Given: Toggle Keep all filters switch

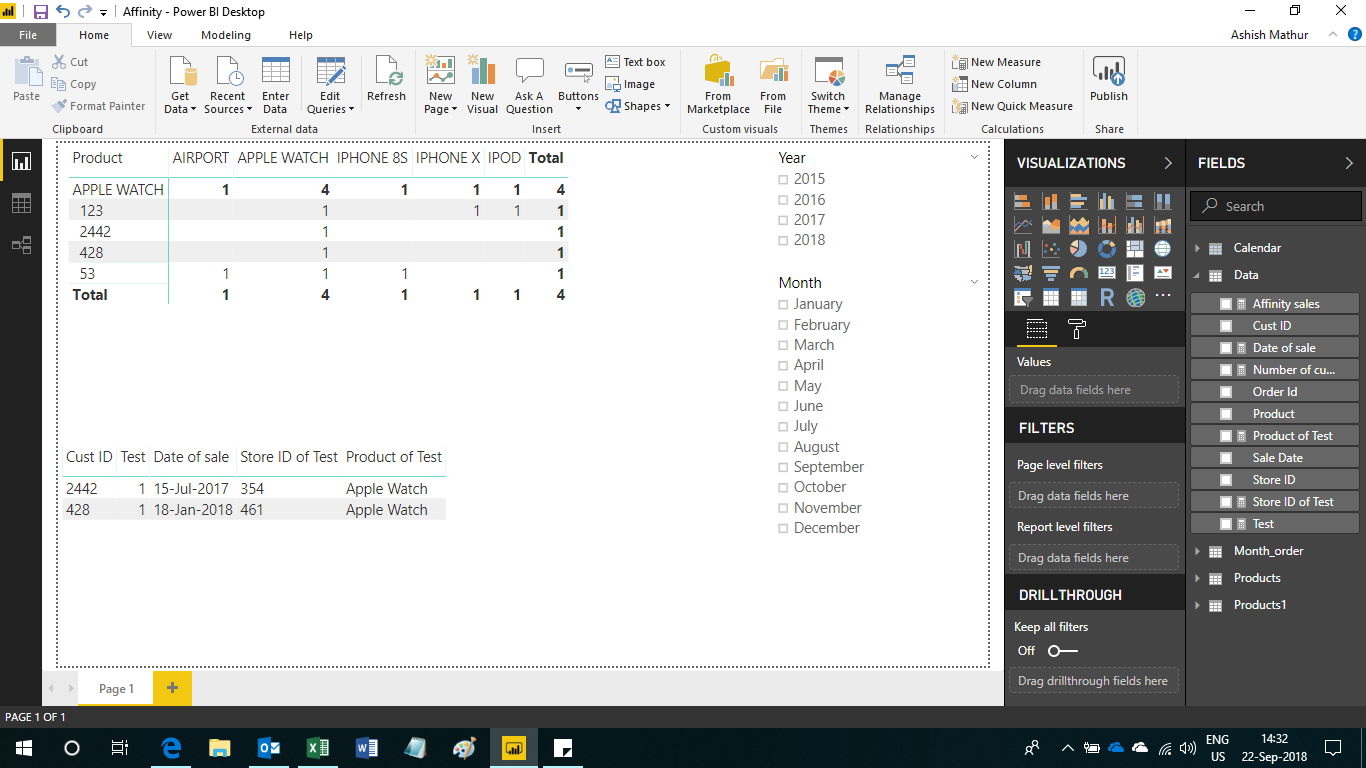Looking at the screenshot, I should pos(1062,651).
